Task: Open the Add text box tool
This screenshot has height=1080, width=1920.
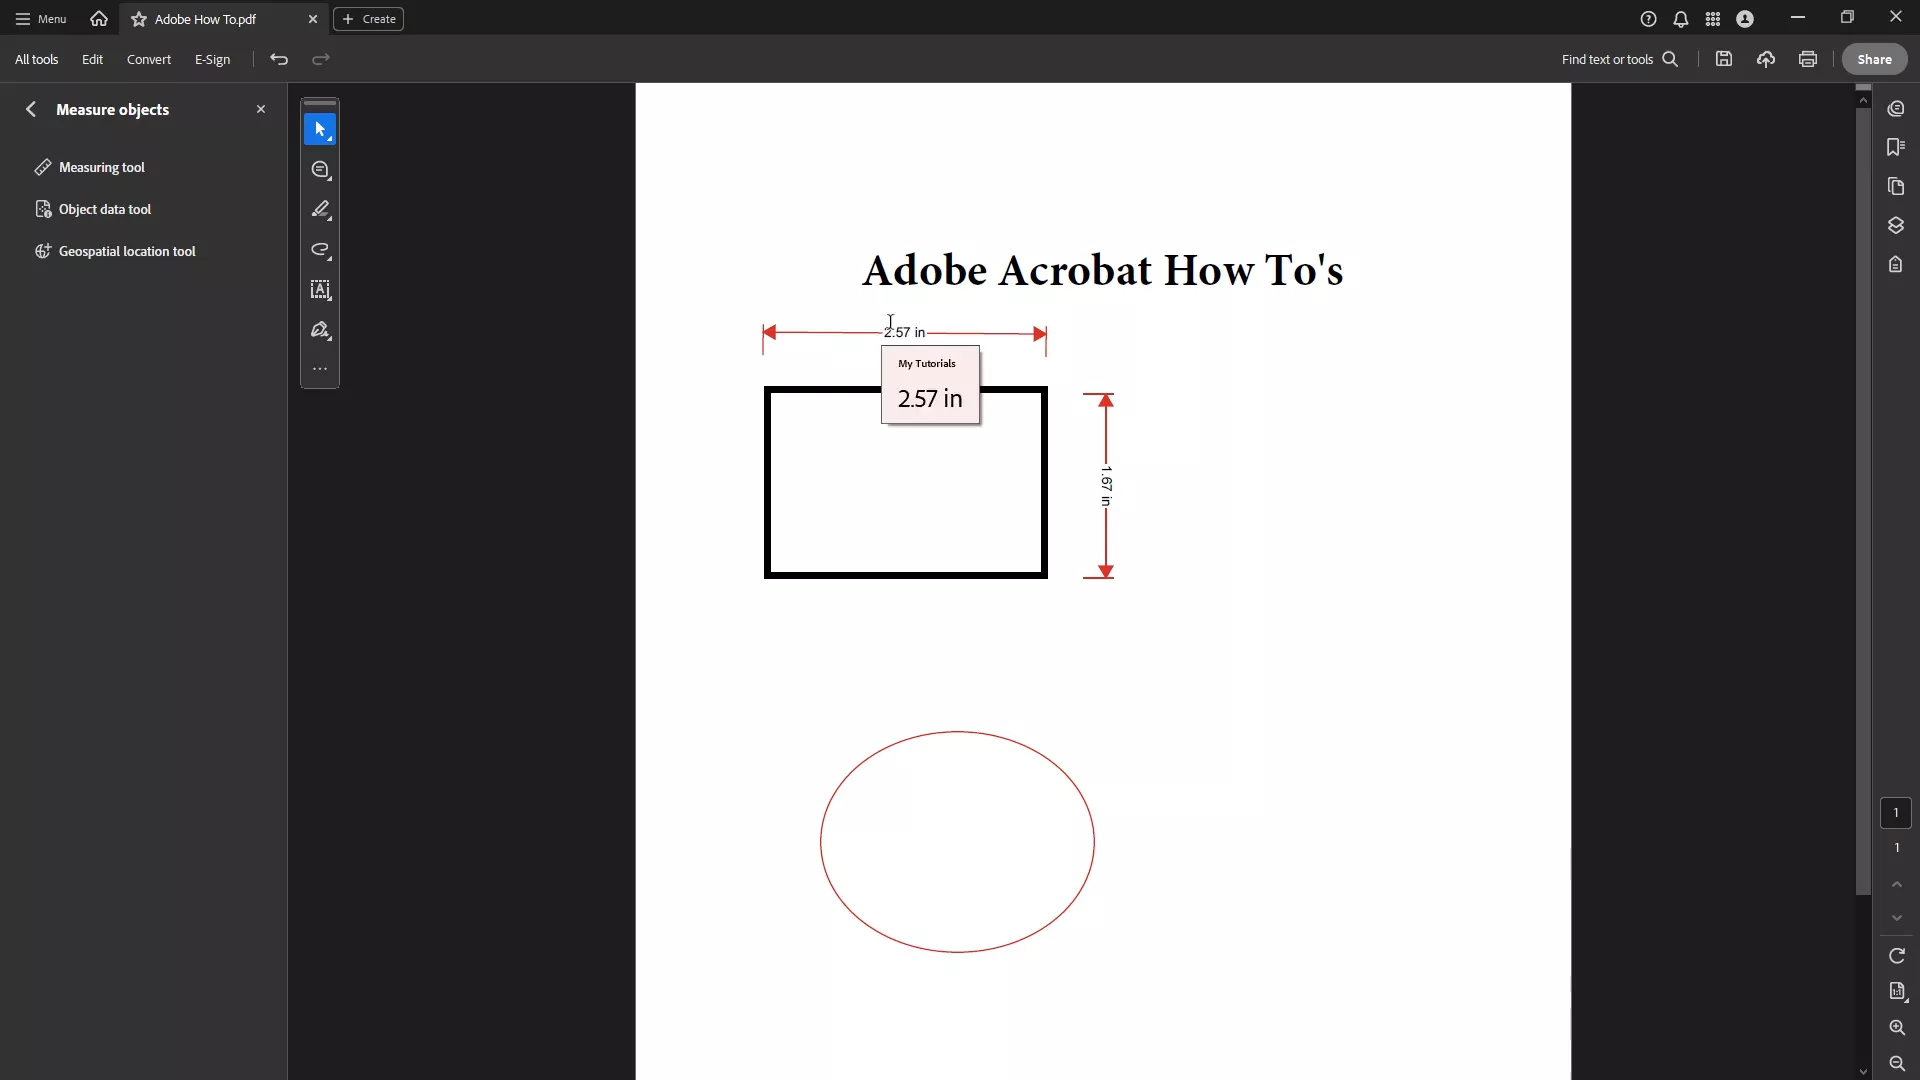Action: [319, 290]
